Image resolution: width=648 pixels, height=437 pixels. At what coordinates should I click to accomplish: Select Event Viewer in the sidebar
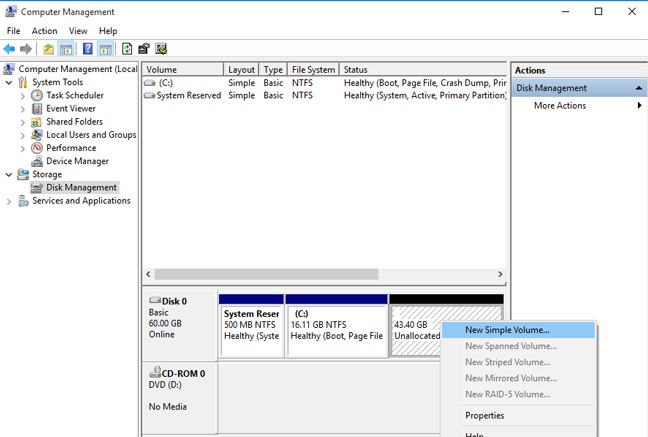pos(70,108)
